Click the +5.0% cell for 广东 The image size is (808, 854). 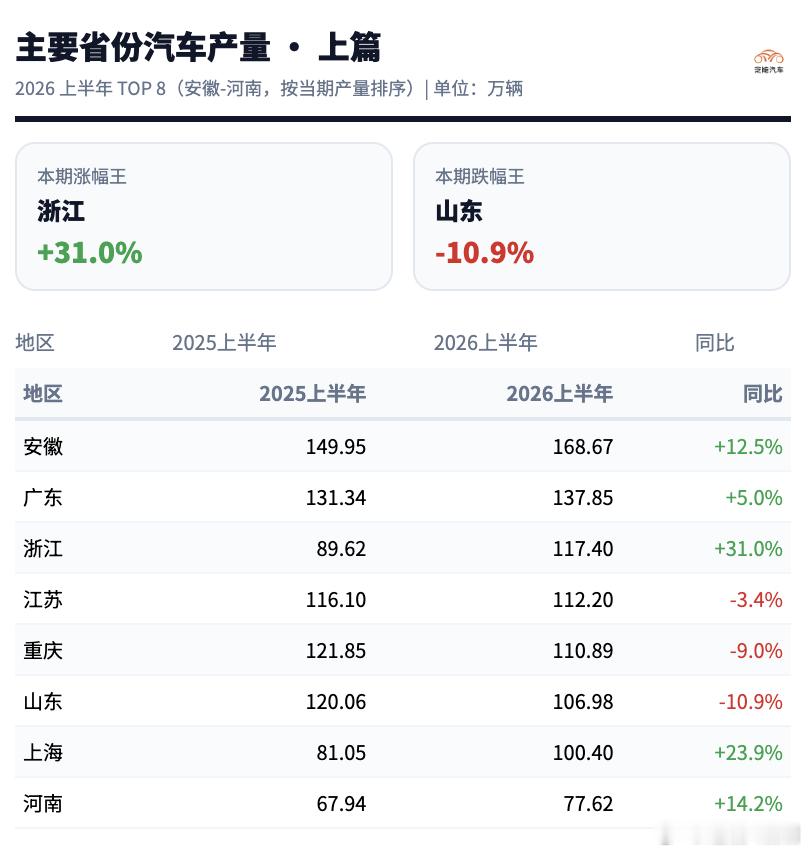point(754,498)
